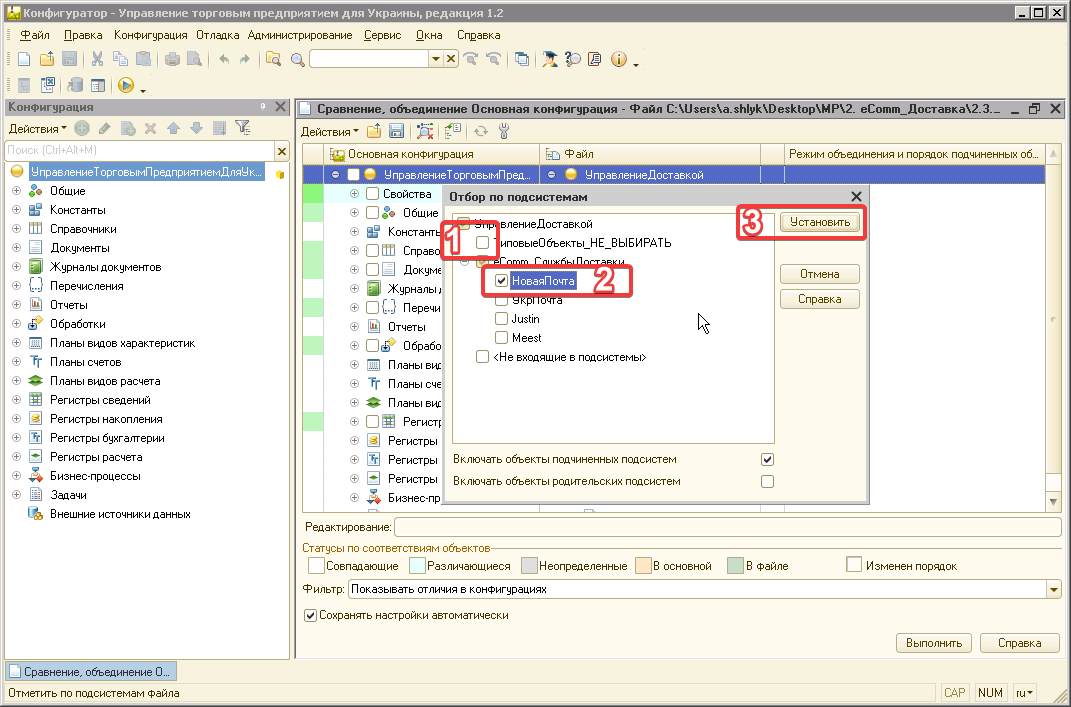
Task: Expand the Документы tree node on left
Action: coord(16,248)
